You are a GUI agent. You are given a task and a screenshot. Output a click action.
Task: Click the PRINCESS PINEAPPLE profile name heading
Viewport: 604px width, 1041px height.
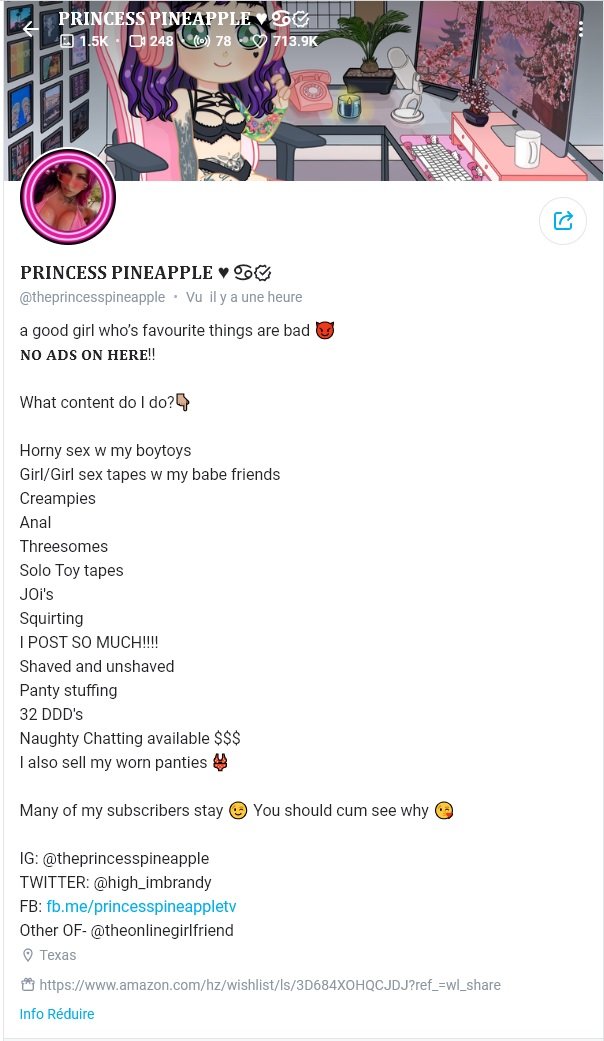tap(116, 273)
